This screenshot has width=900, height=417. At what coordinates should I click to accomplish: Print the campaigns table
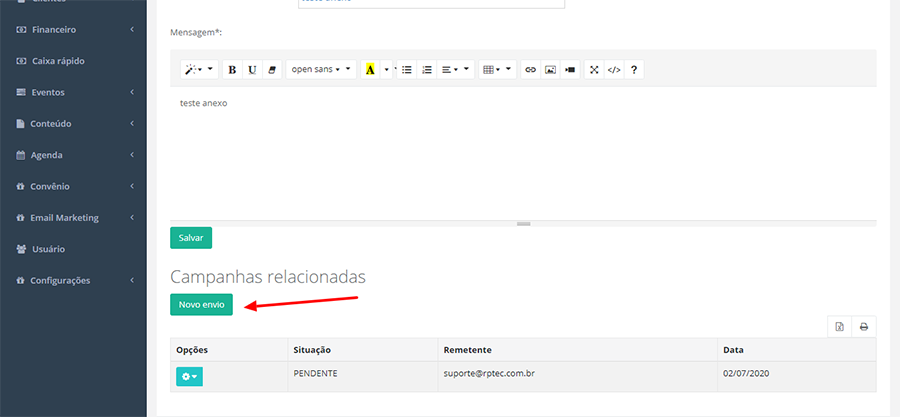pos(864,327)
